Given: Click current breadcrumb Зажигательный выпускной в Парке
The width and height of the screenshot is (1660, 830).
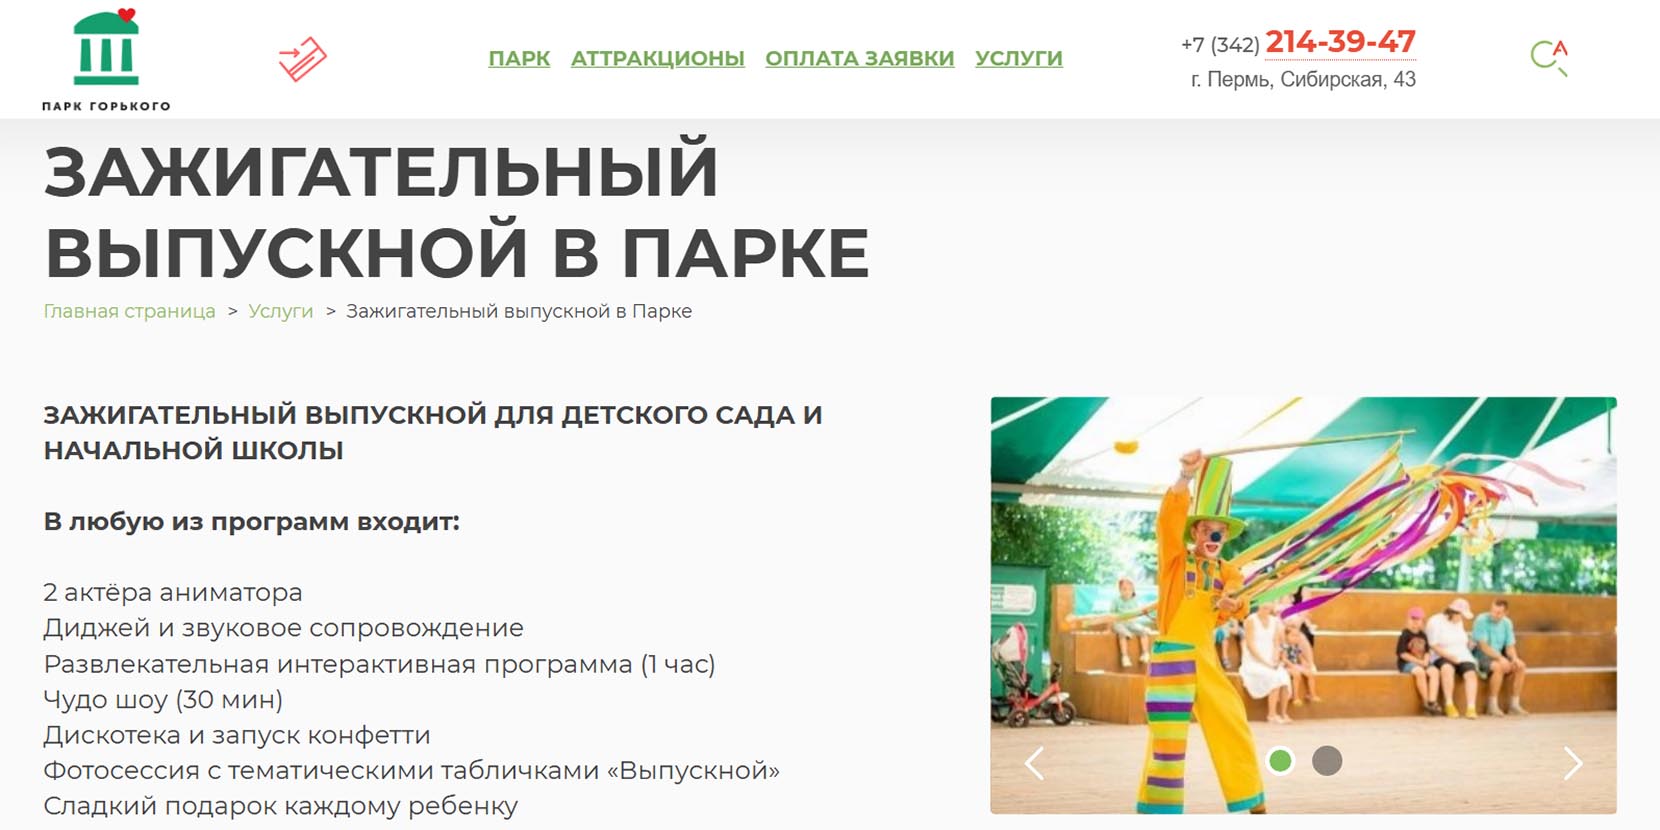Looking at the screenshot, I should point(519,311).
